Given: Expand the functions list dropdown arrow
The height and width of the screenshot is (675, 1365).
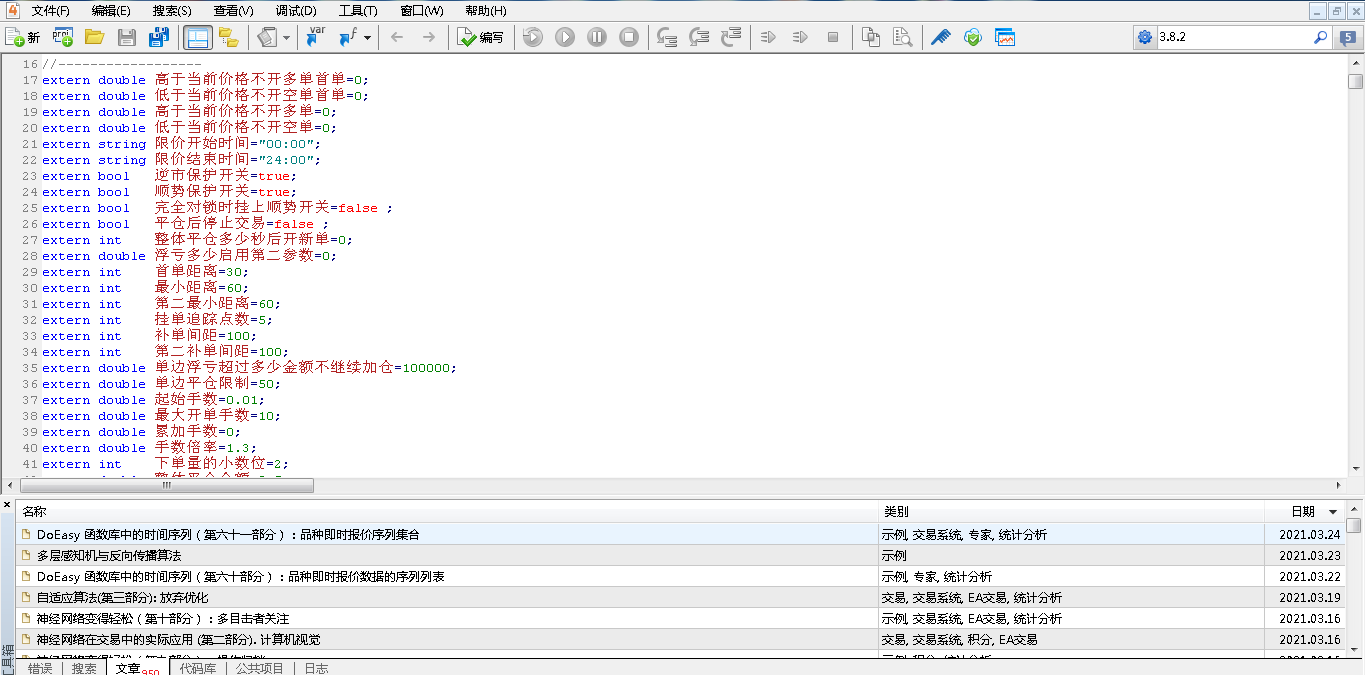Looking at the screenshot, I should 368,37.
